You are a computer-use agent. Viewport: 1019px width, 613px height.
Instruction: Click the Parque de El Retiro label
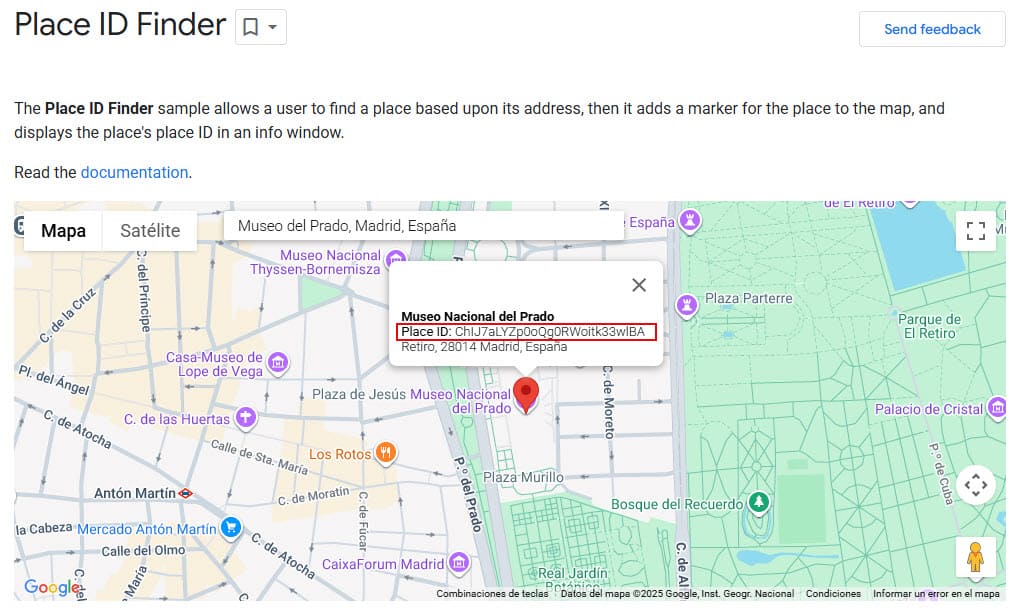pyautogui.click(x=929, y=326)
